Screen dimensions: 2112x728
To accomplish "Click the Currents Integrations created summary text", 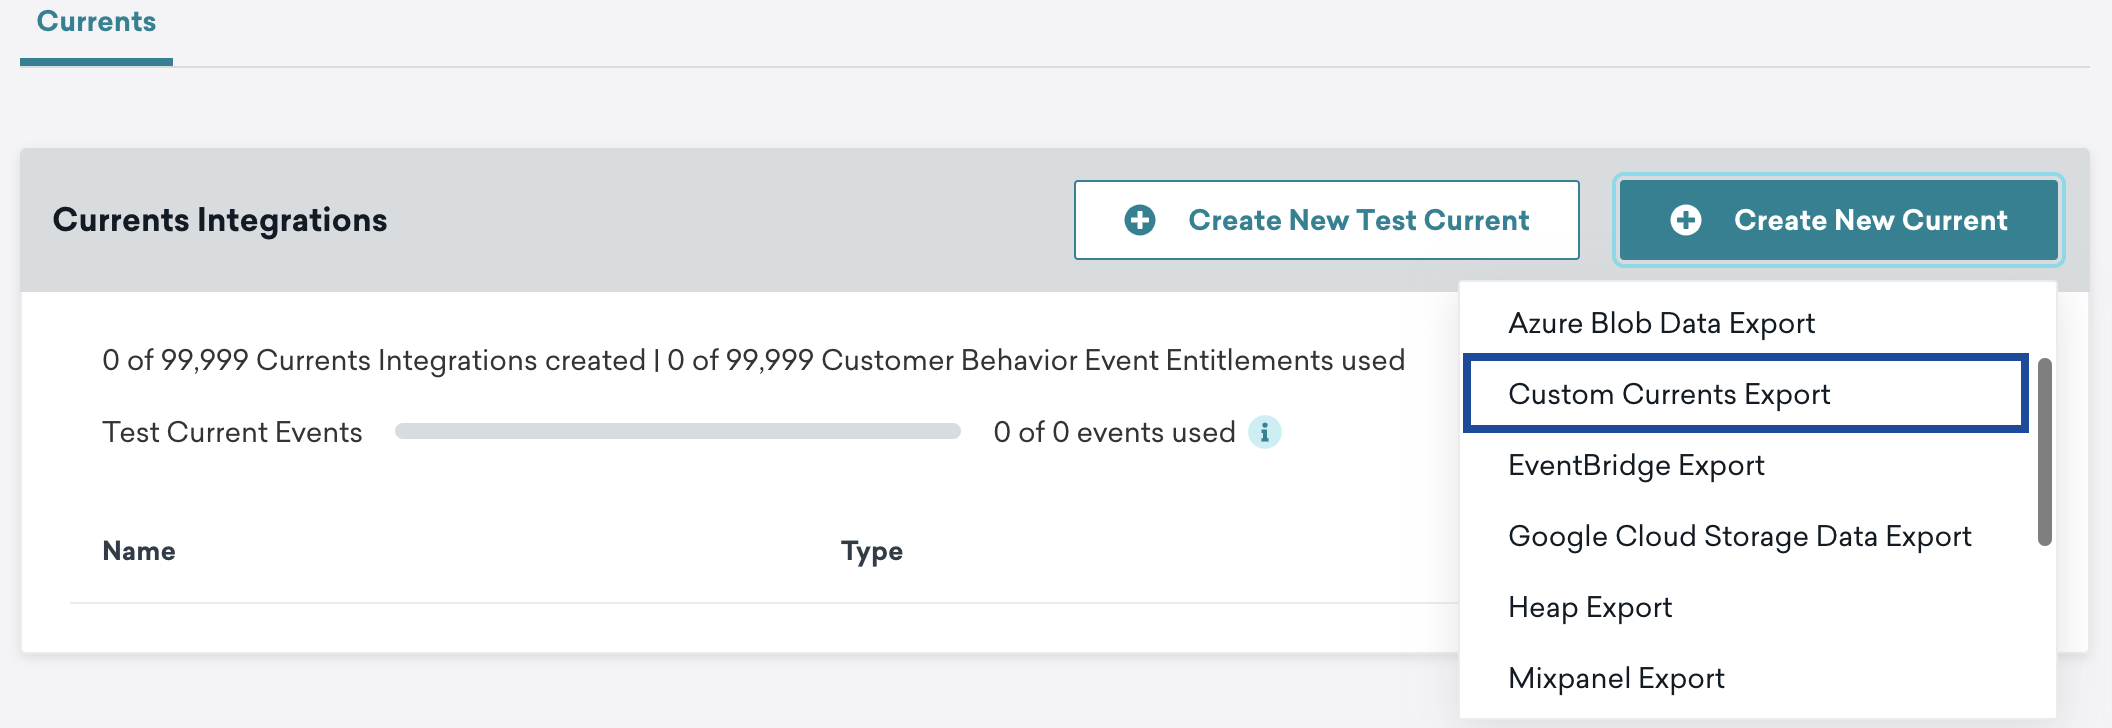I will (374, 360).
